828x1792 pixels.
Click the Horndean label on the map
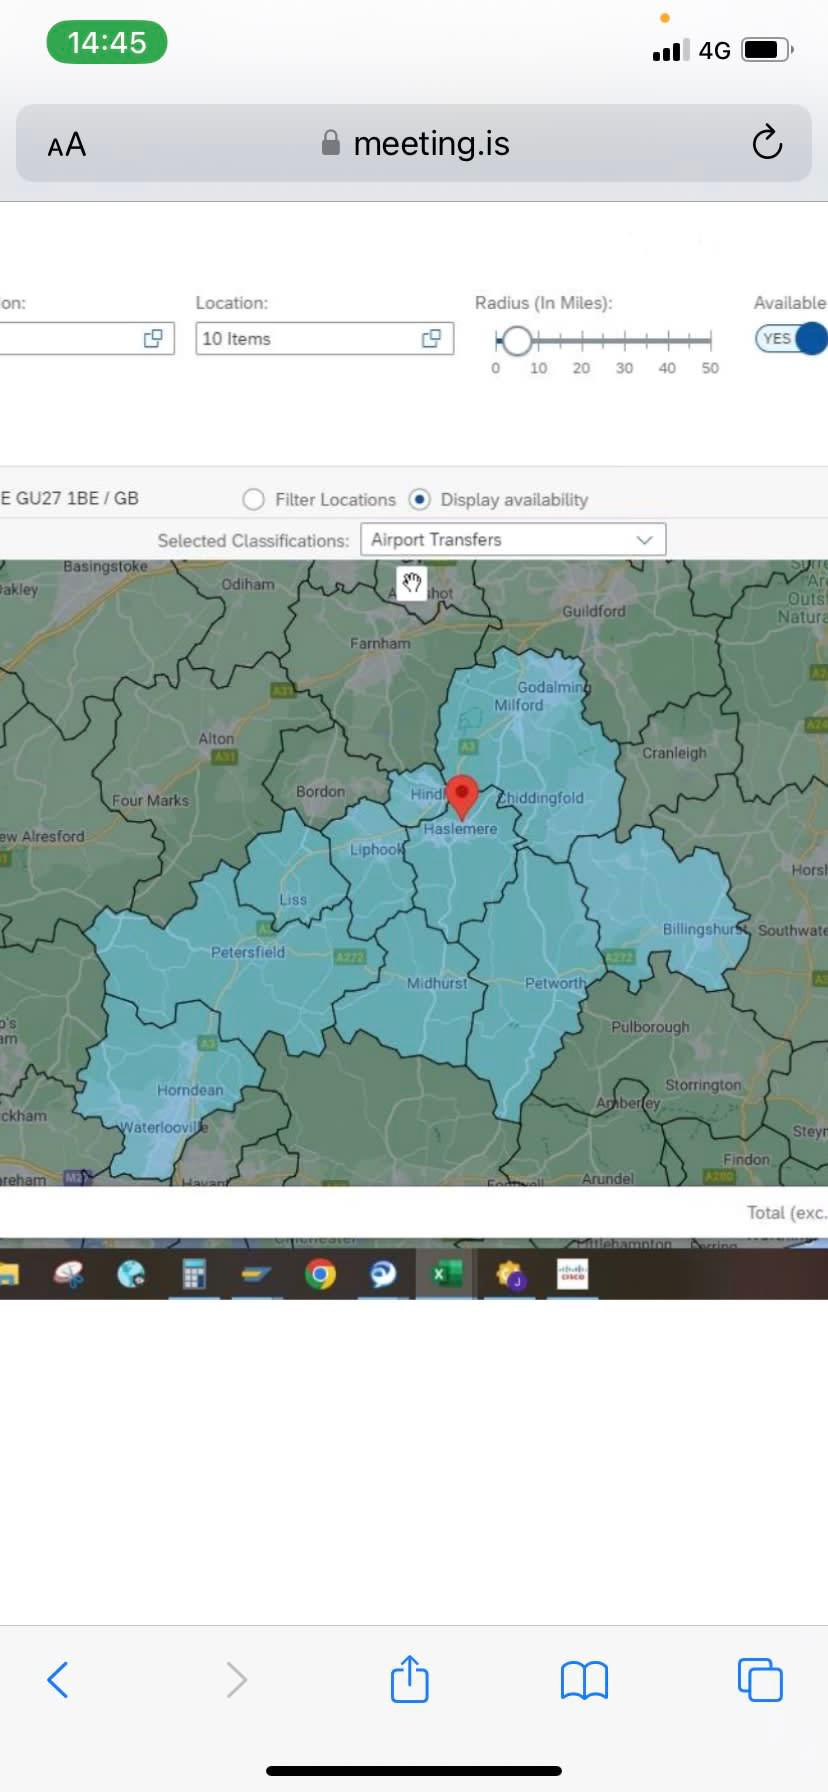click(190, 1090)
